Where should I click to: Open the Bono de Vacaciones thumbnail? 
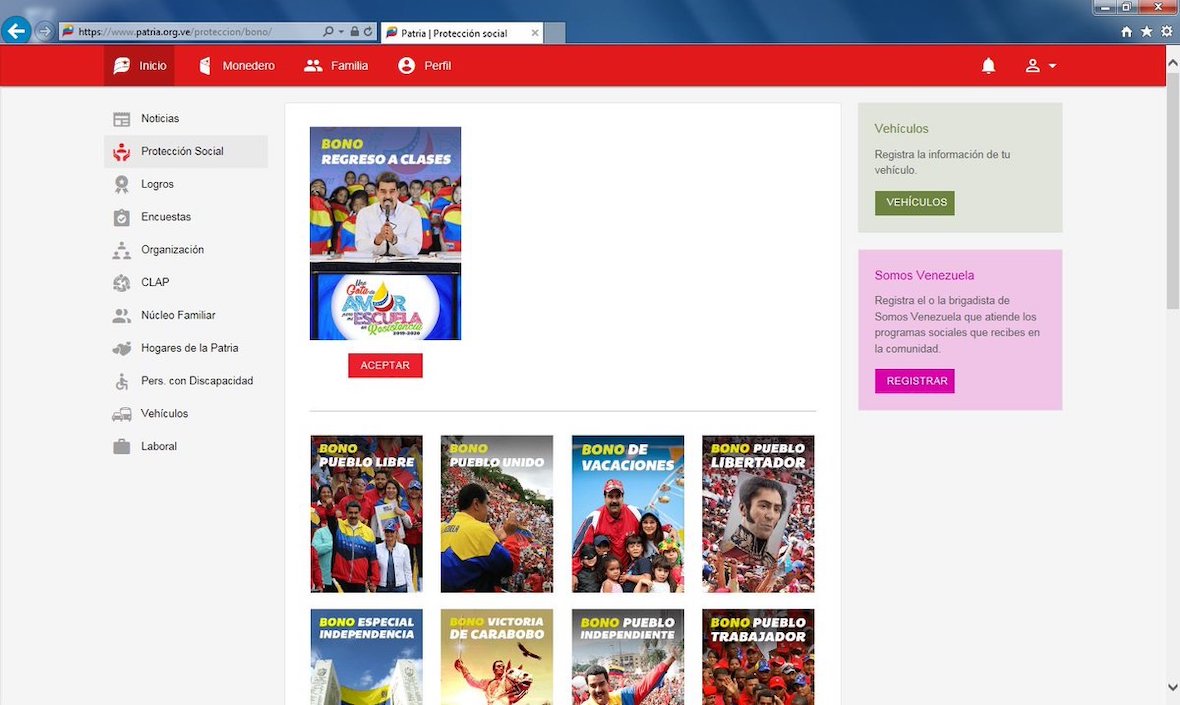tap(628, 514)
